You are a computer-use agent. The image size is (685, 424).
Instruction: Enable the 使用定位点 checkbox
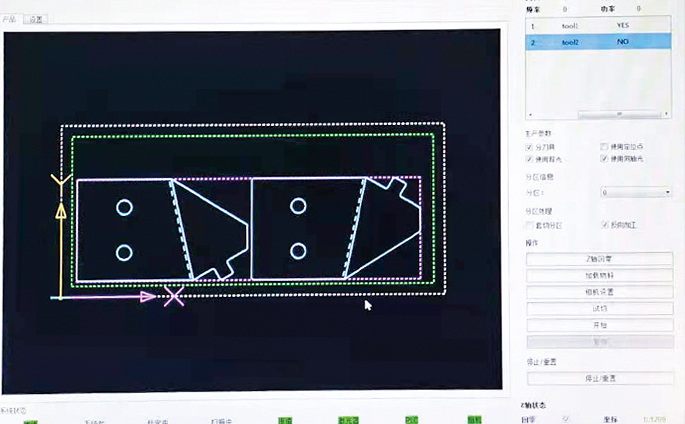click(x=603, y=147)
